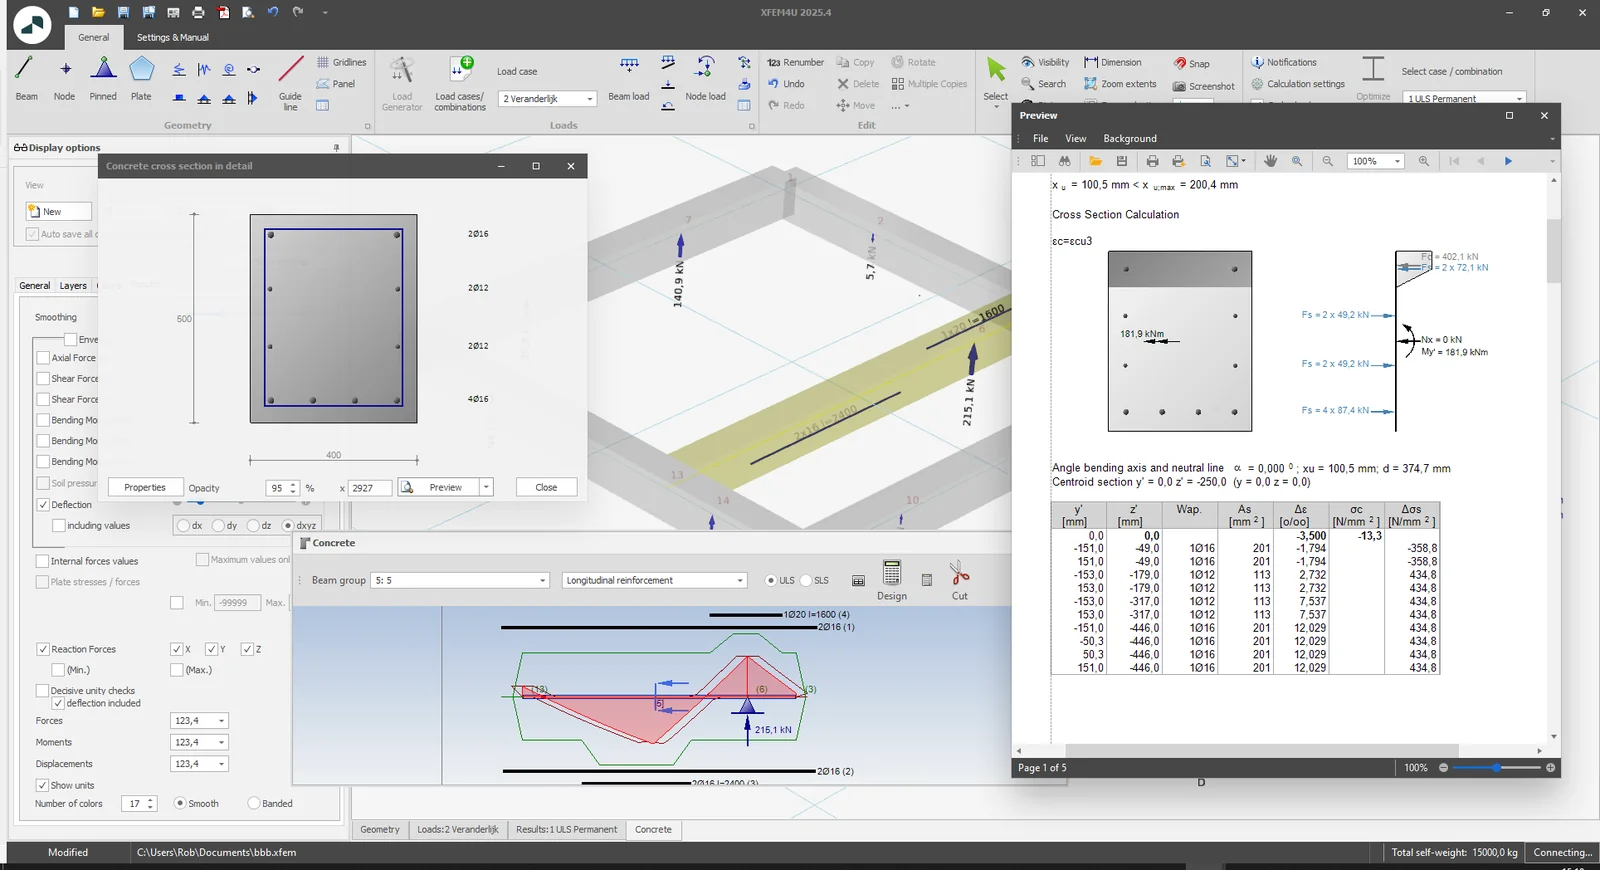The width and height of the screenshot is (1600, 870).
Task: Click the save icon in quick access bar
Action: pos(123,13)
